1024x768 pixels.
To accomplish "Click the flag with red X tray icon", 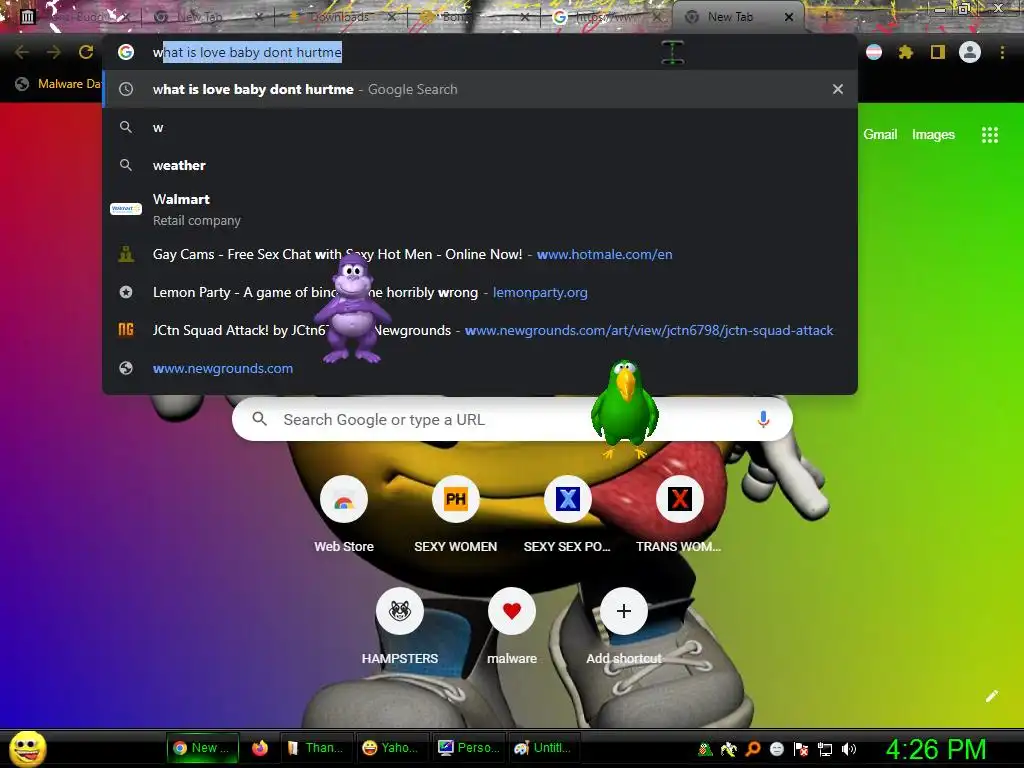I will click(801, 749).
